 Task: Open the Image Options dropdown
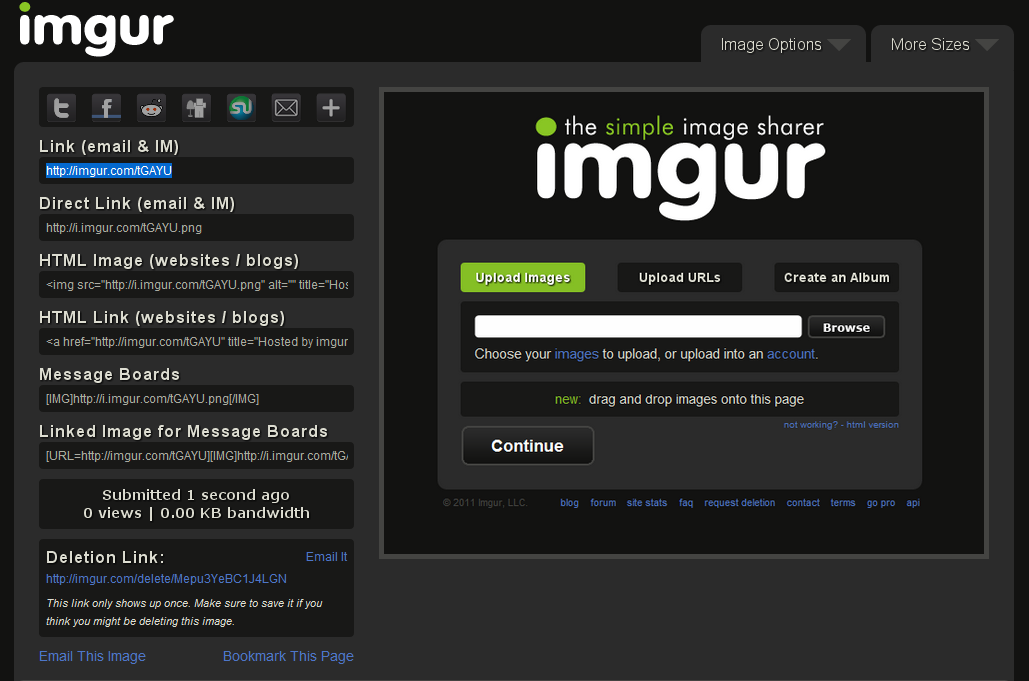tap(783, 44)
